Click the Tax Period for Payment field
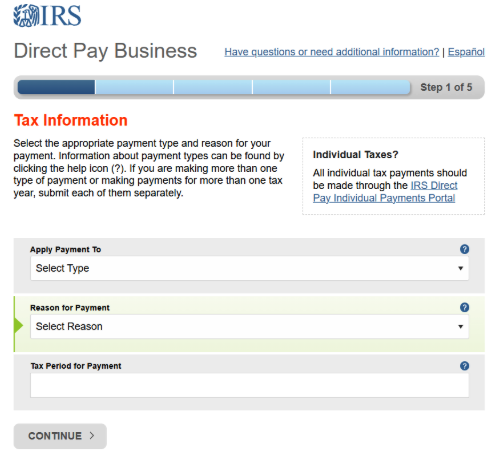489x470 pixels. click(x=249, y=385)
